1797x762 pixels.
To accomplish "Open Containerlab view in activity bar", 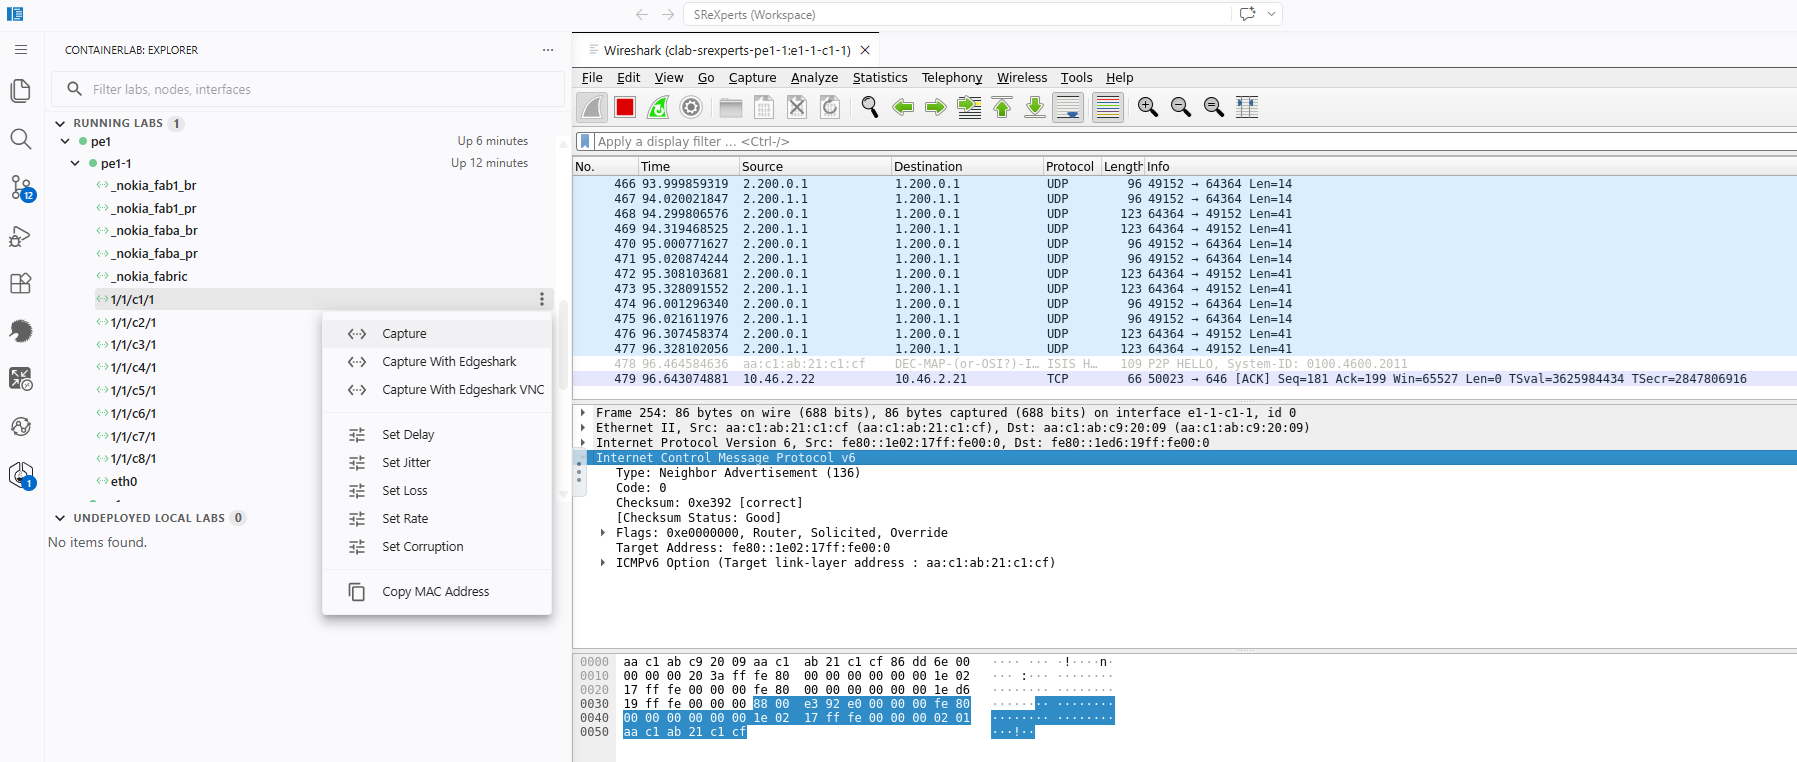I will 21,475.
